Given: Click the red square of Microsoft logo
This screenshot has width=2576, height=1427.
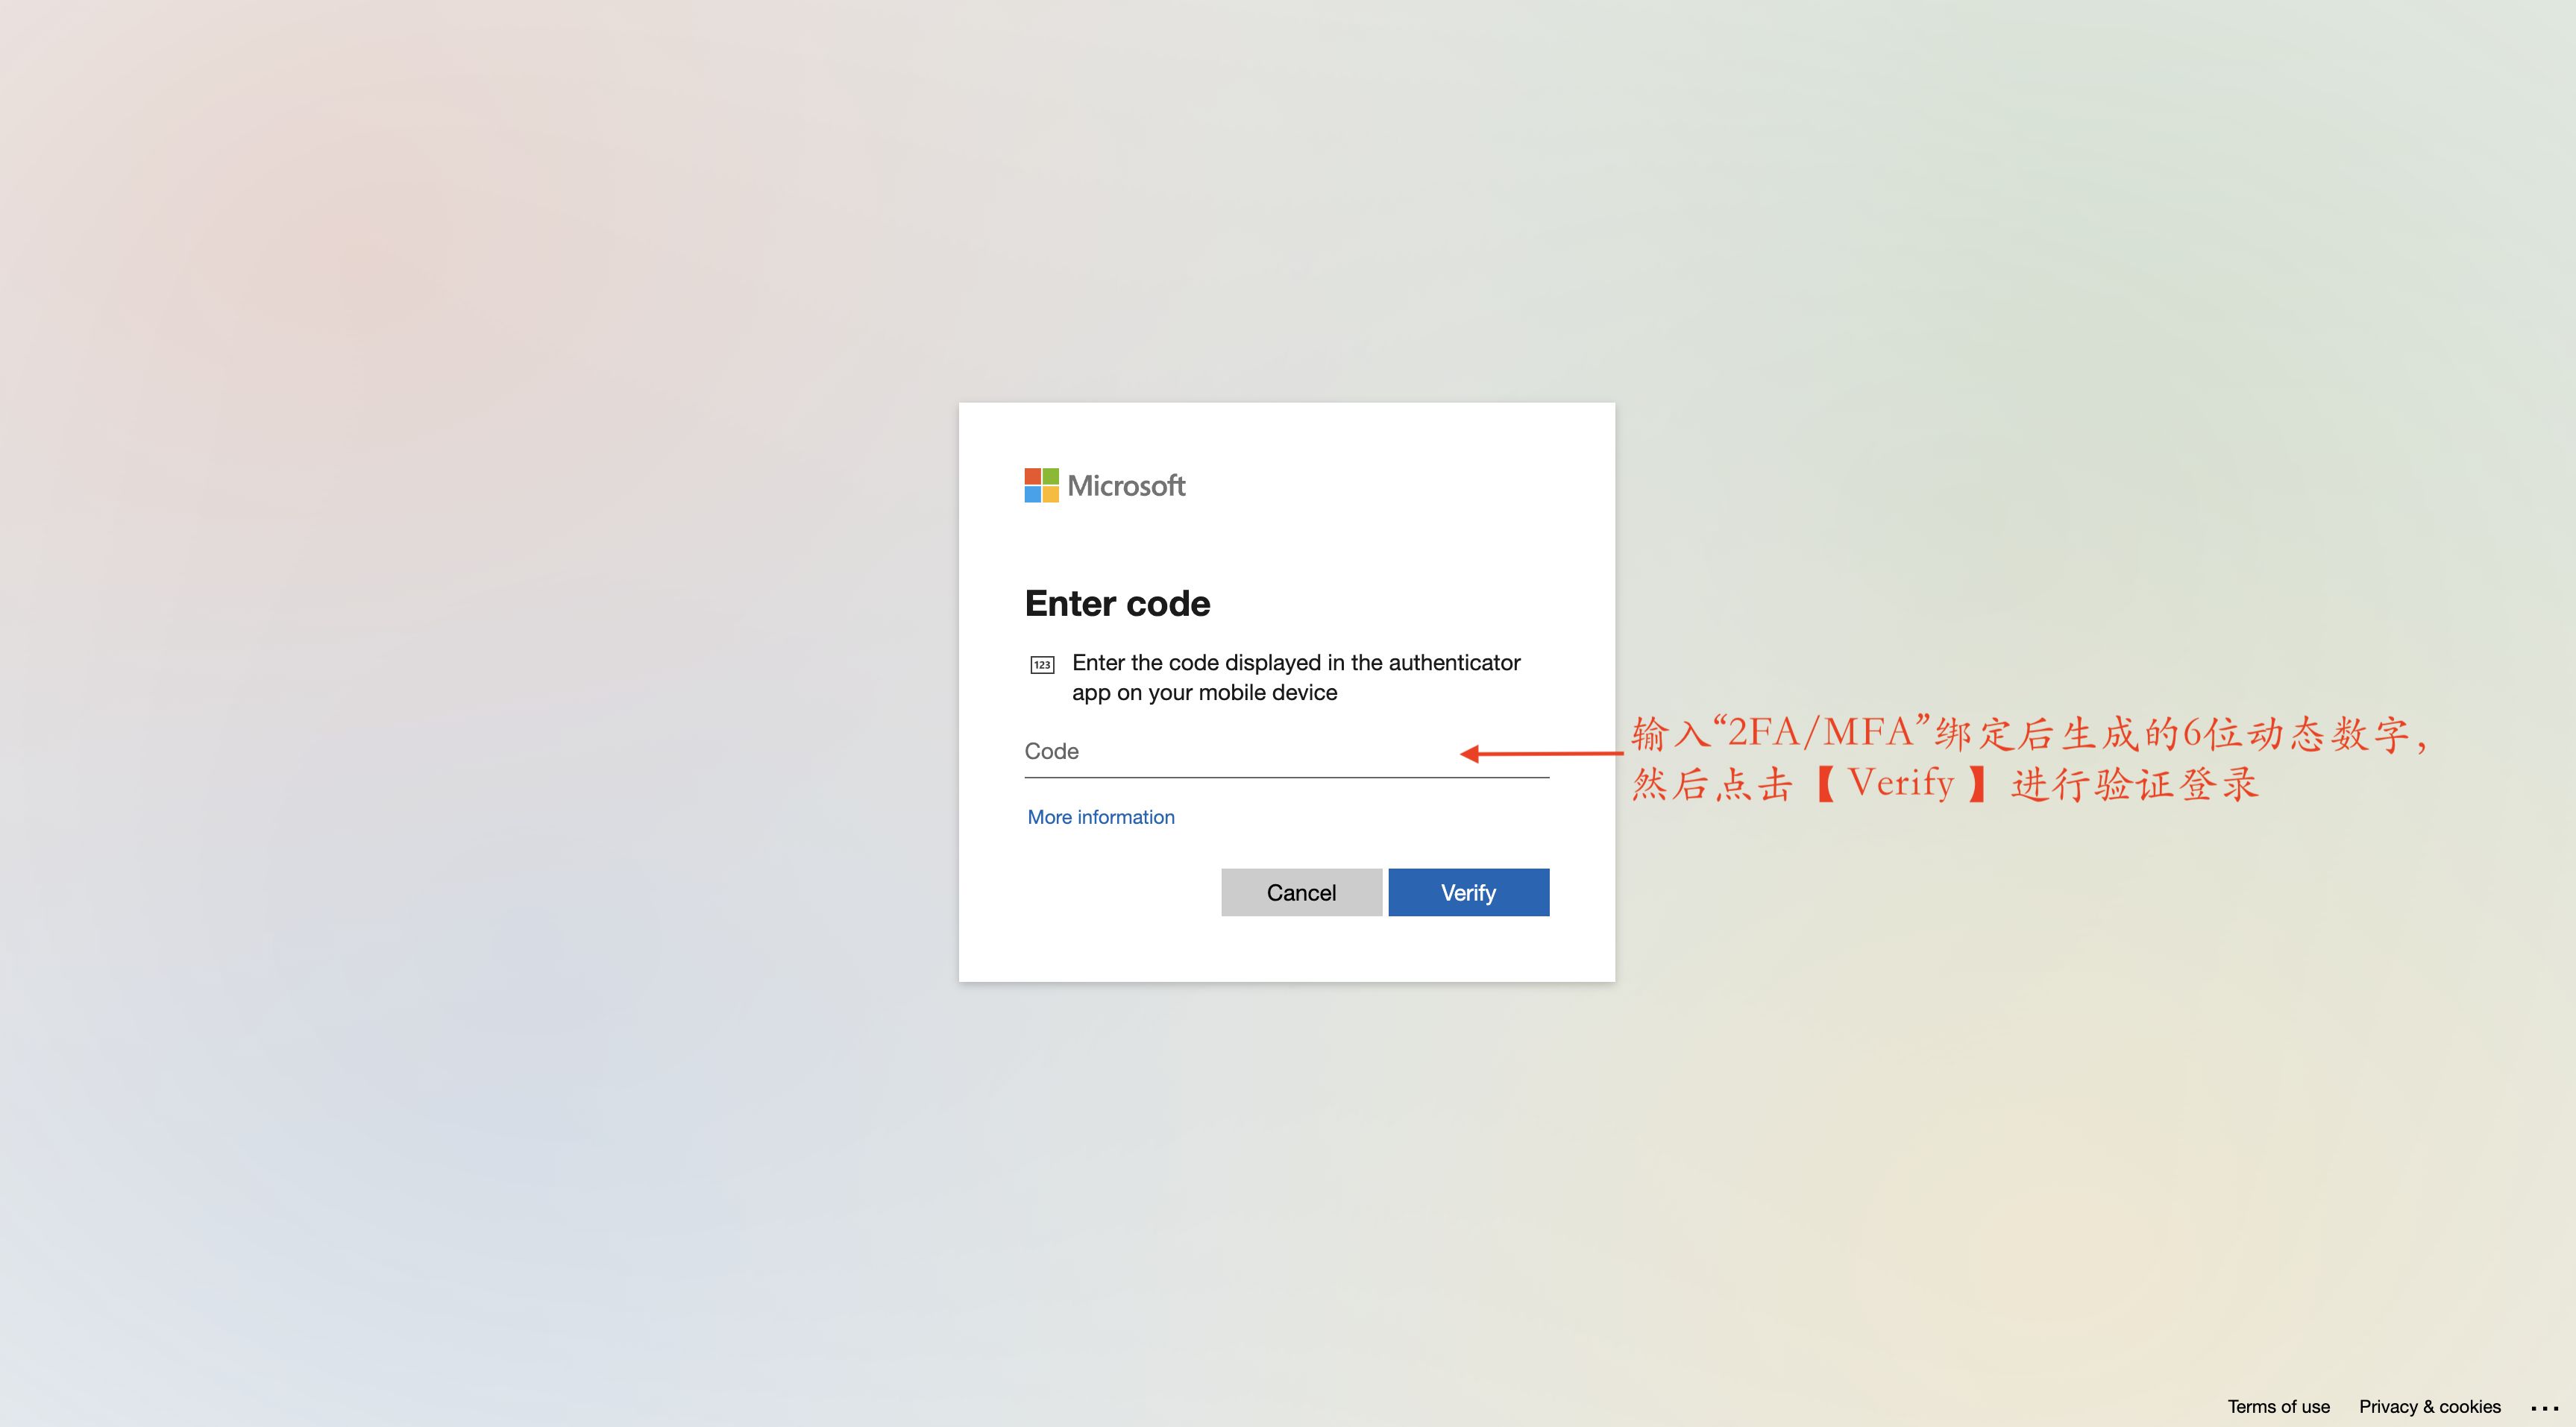Looking at the screenshot, I should point(1032,476).
